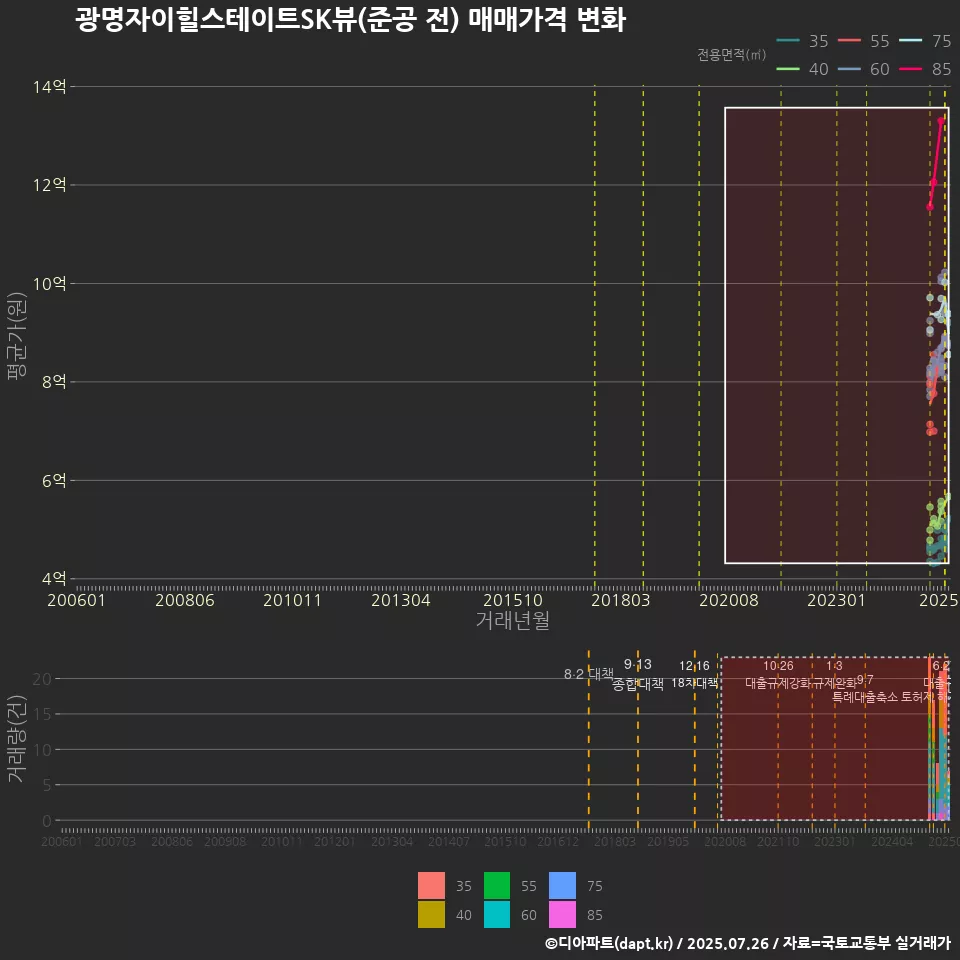Click the 201407 date label under the volume chart
This screenshot has width=960, height=960.
coord(449,842)
